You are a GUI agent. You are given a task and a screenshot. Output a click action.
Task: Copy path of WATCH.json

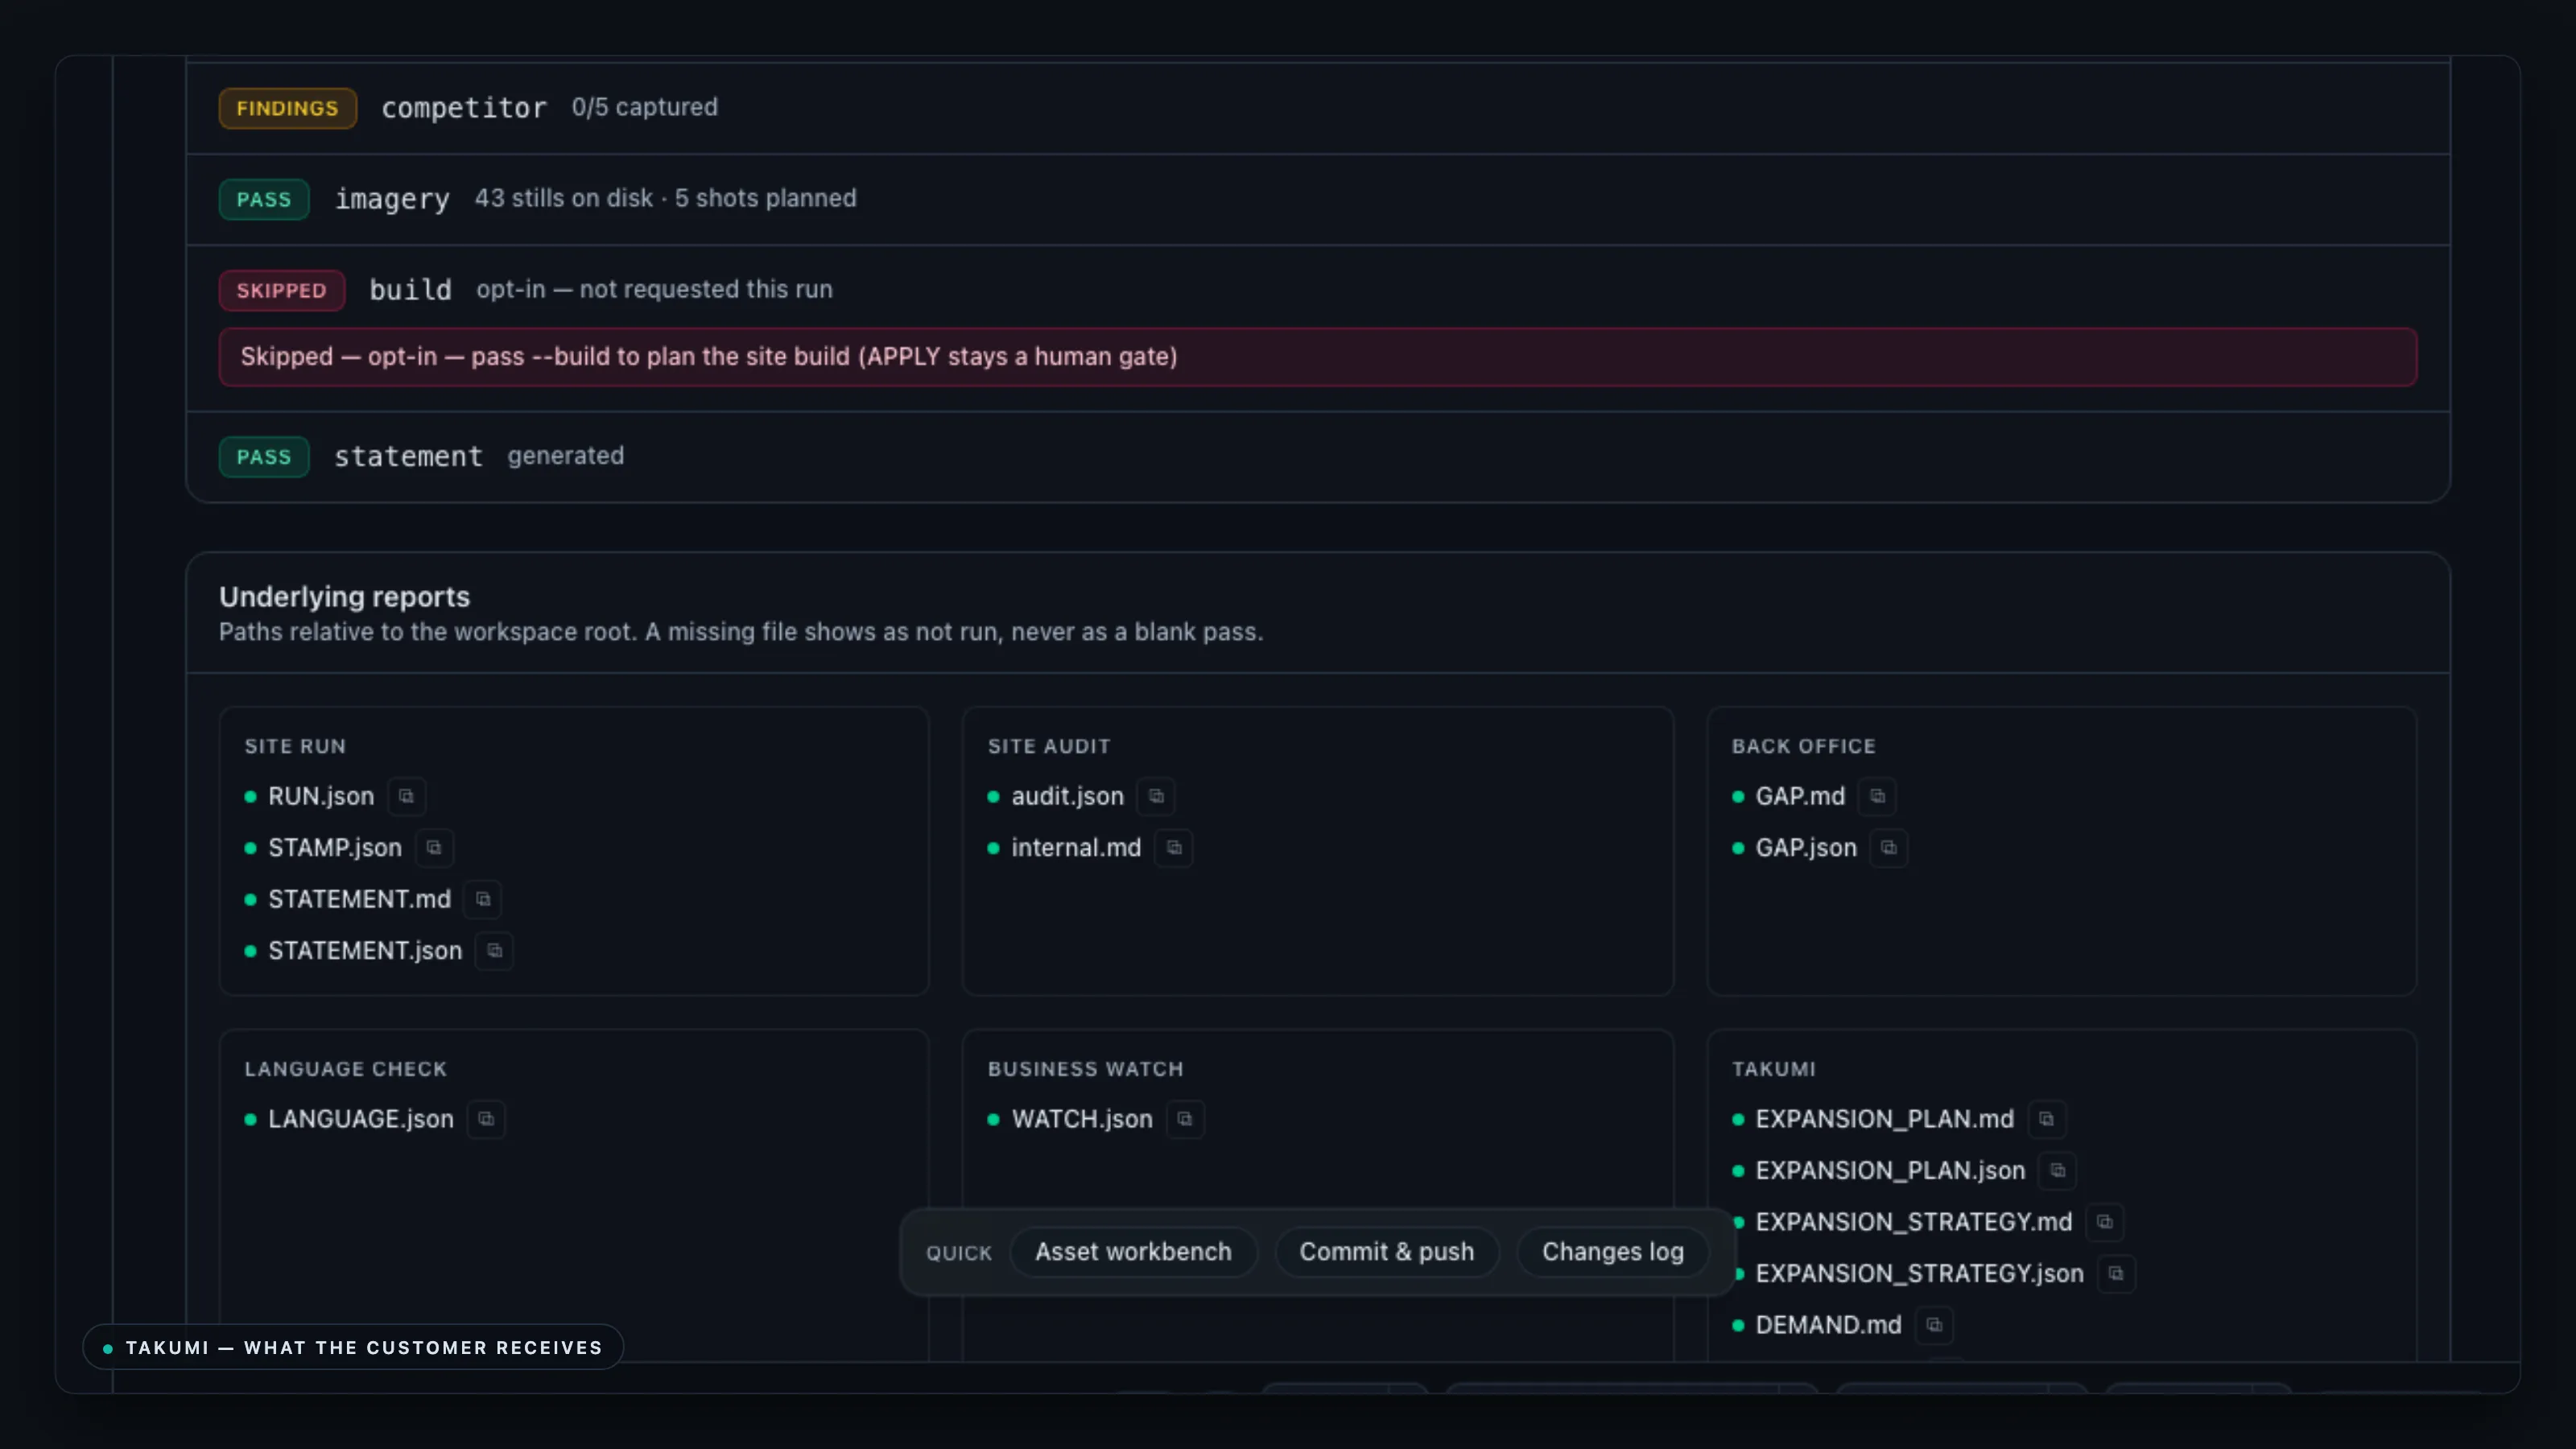pyautogui.click(x=1185, y=1119)
